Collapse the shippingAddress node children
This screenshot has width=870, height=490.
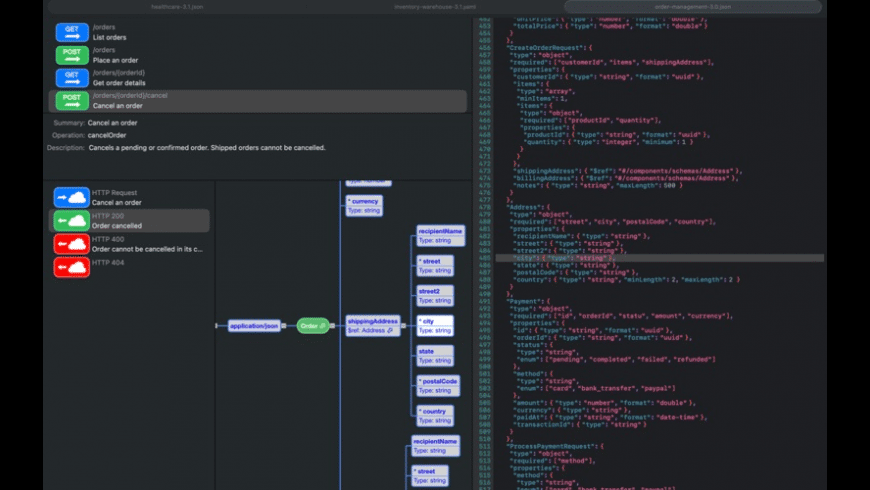pyautogui.click(x=403, y=326)
